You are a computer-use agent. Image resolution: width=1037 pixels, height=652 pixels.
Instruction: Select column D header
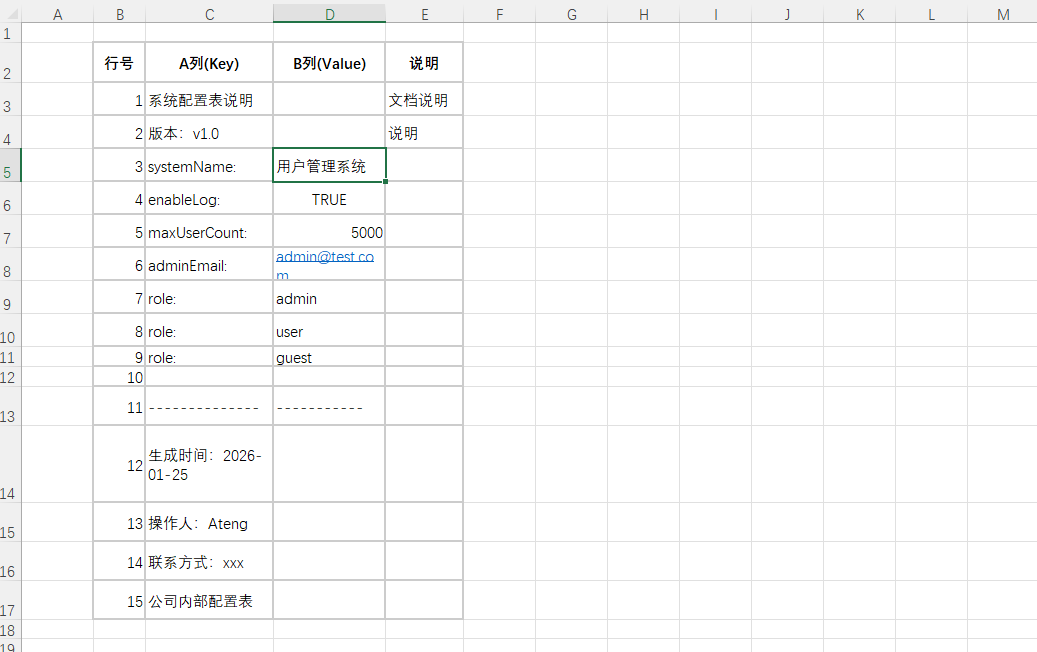click(x=329, y=14)
